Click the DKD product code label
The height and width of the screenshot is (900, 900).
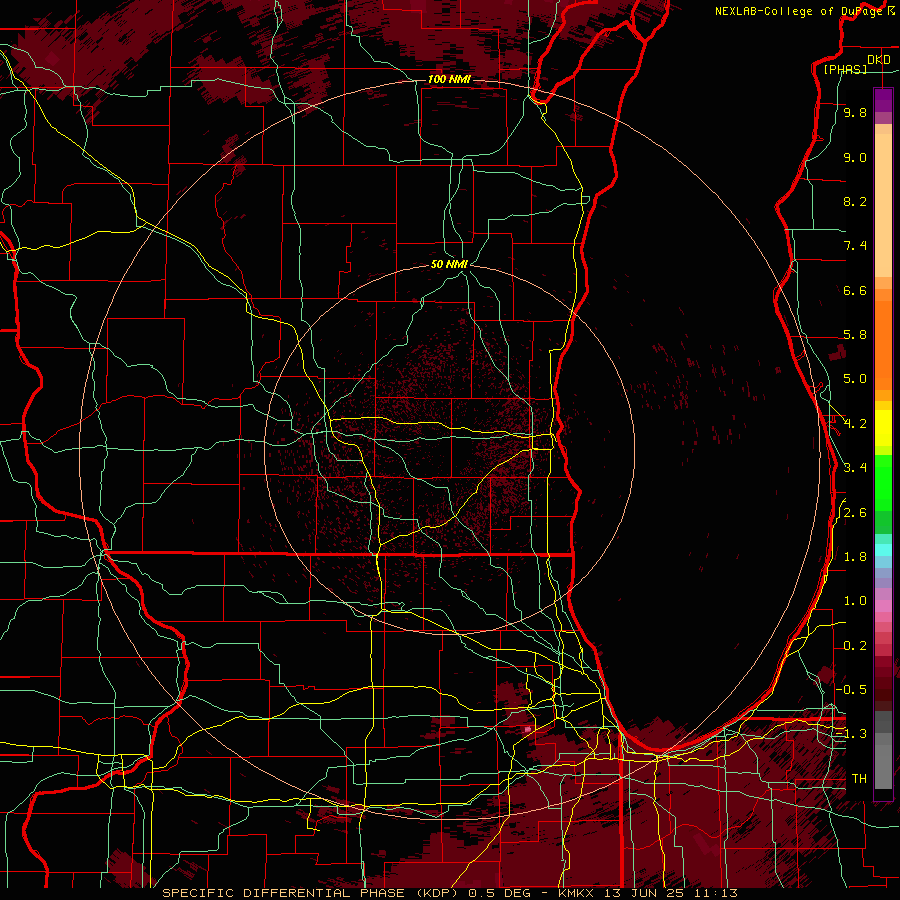point(878,59)
